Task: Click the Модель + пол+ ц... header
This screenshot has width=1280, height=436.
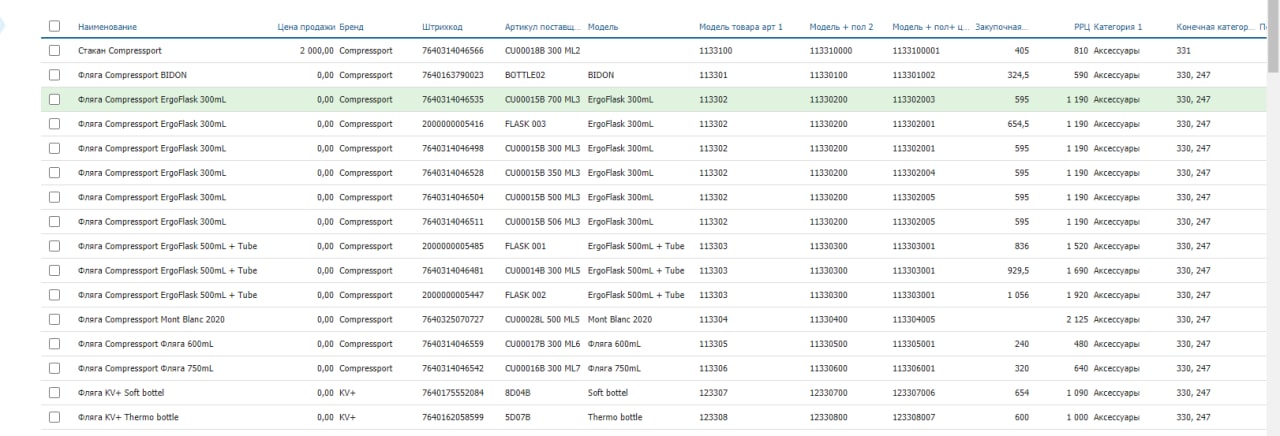Action: (930, 26)
